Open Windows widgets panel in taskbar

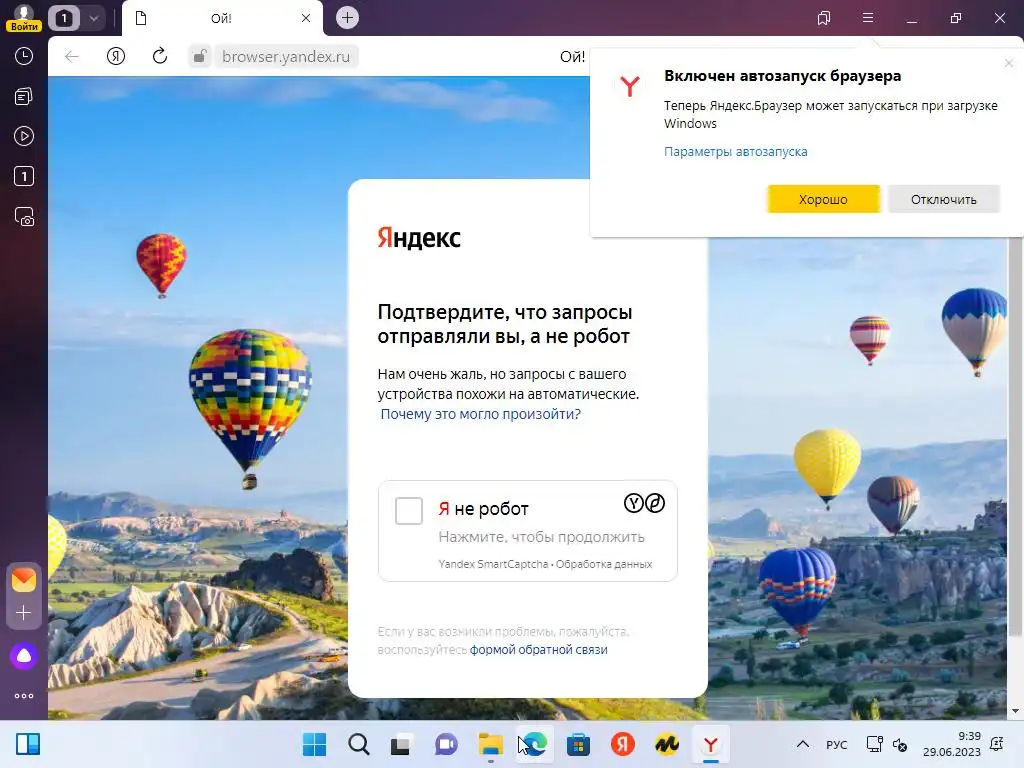click(x=28, y=744)
